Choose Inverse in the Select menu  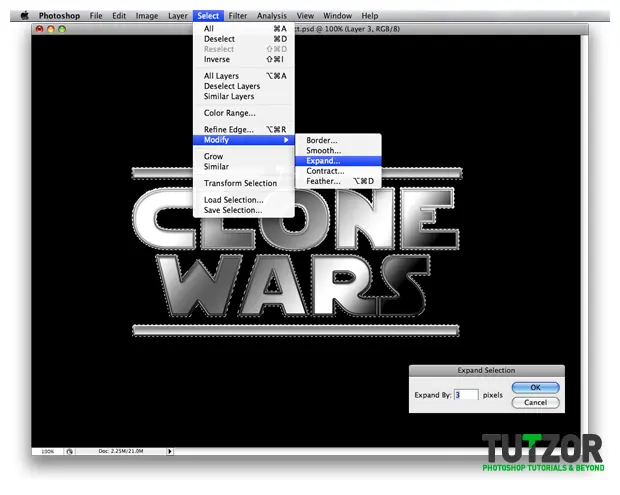(244, 59)
